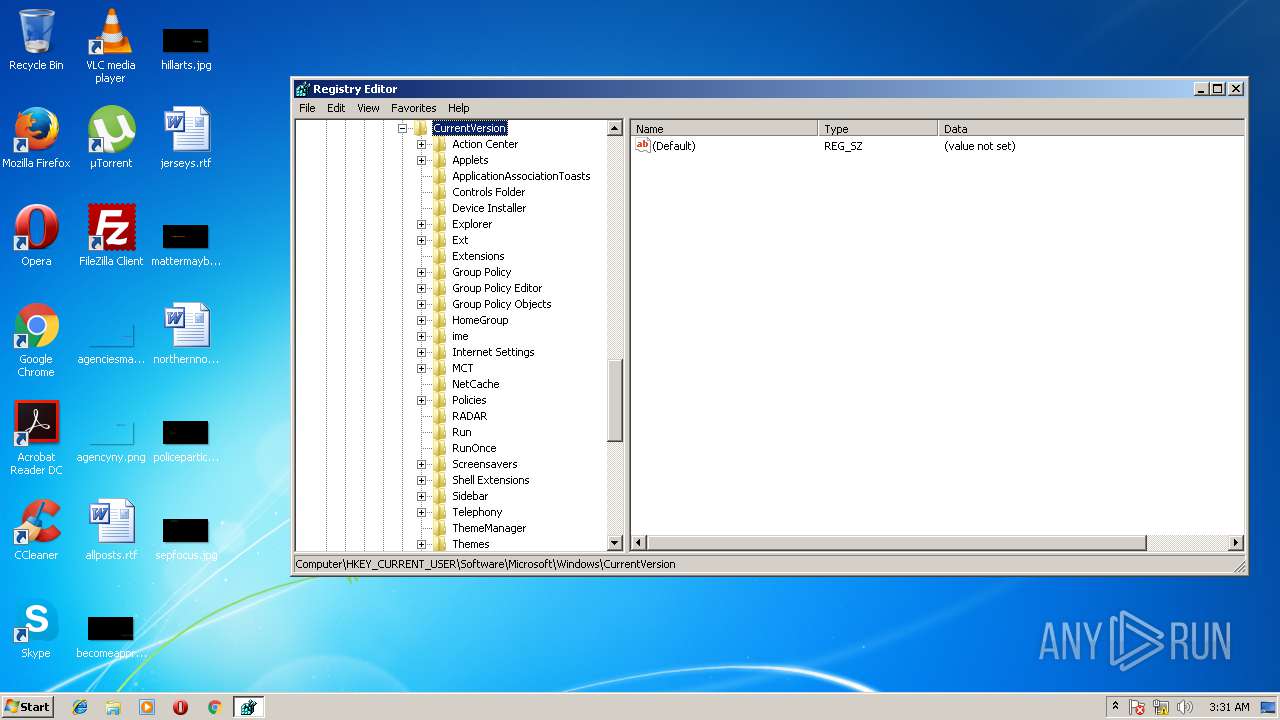Viewport: 1280px width, 720px height.
Task: Open Google Chrome desktop shortcut
Action: click(x=36, y=340)
